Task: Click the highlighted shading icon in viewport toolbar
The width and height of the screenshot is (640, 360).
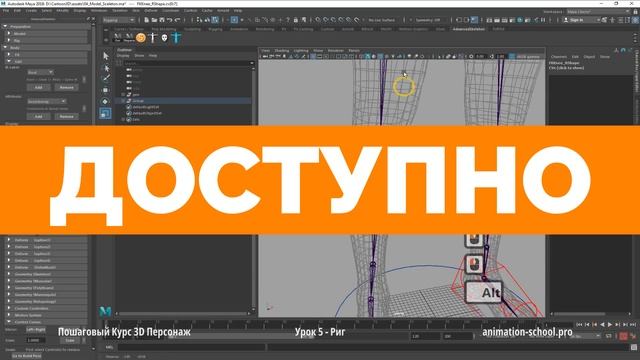Action: [x=367, y=56]
